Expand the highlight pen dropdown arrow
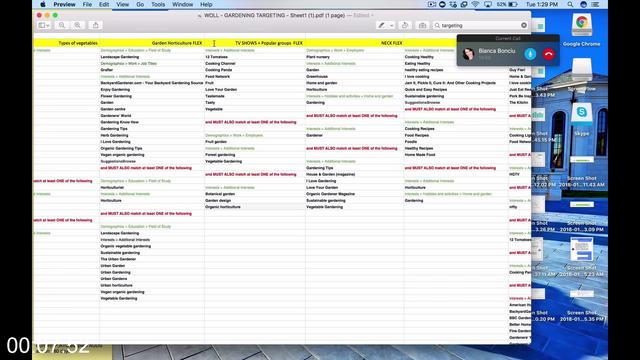640x360 pixels. (391, 25)
